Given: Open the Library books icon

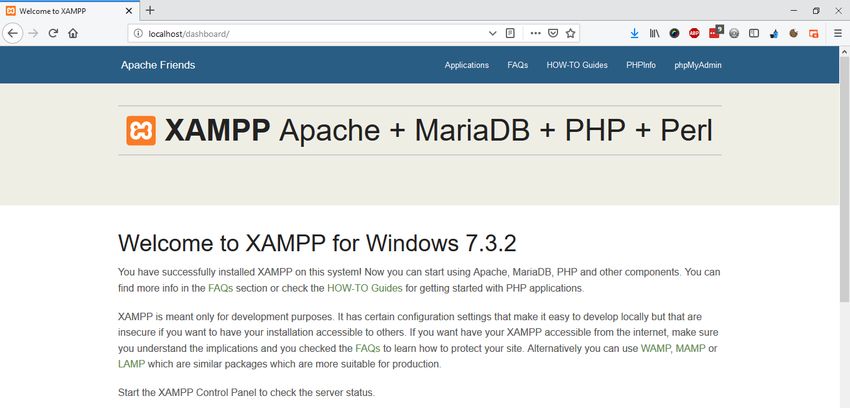Looking at the screenshot, I should (654, 33).
